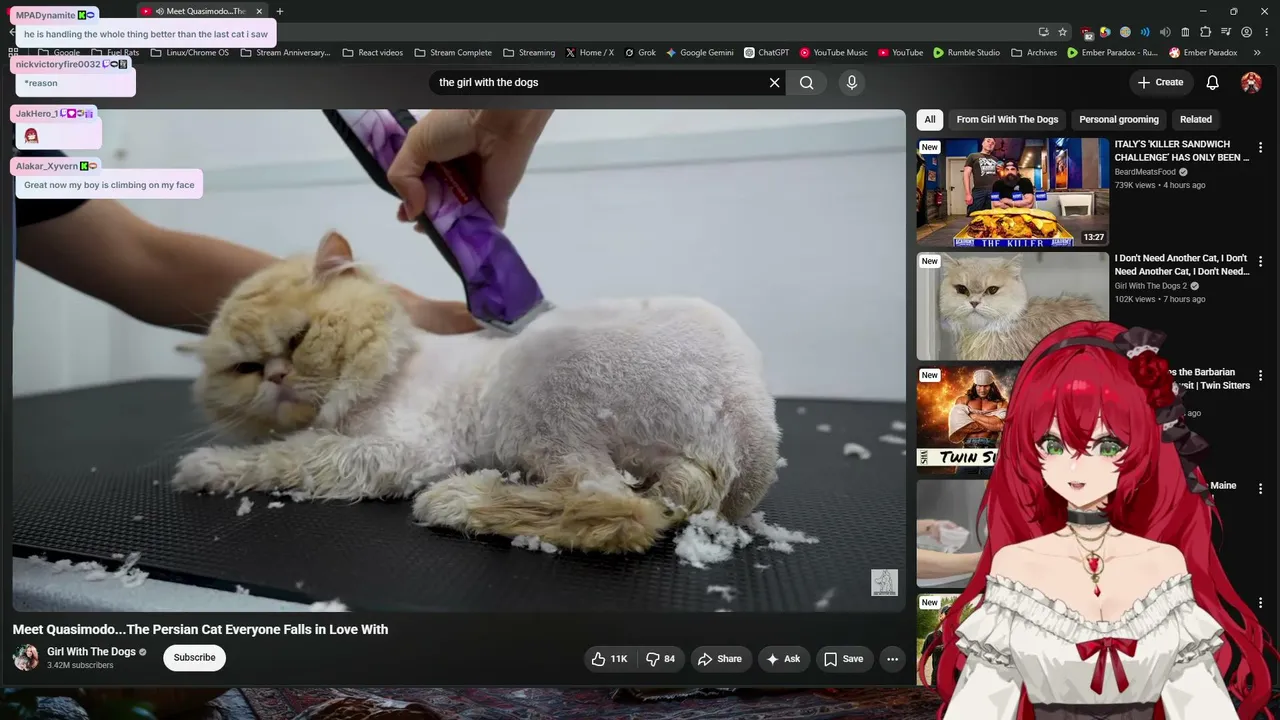Save the video to a playlist
1280x720 pixels.
click(843, 659)
